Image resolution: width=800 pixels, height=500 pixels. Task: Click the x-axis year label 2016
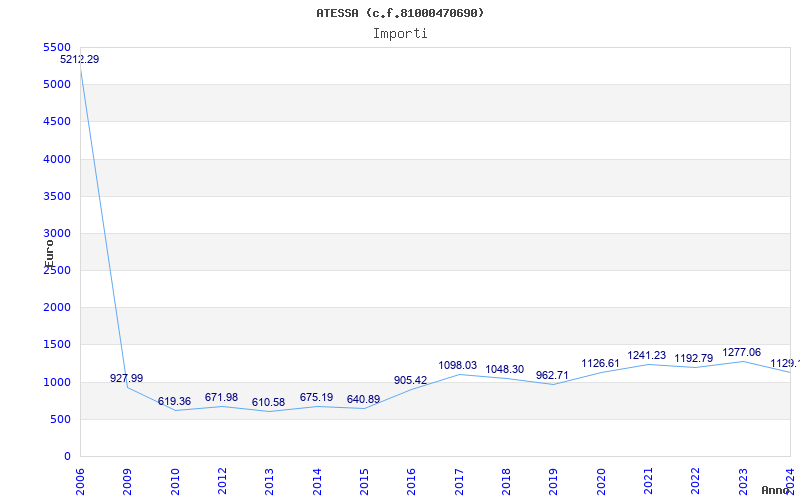tap(411, 482)
